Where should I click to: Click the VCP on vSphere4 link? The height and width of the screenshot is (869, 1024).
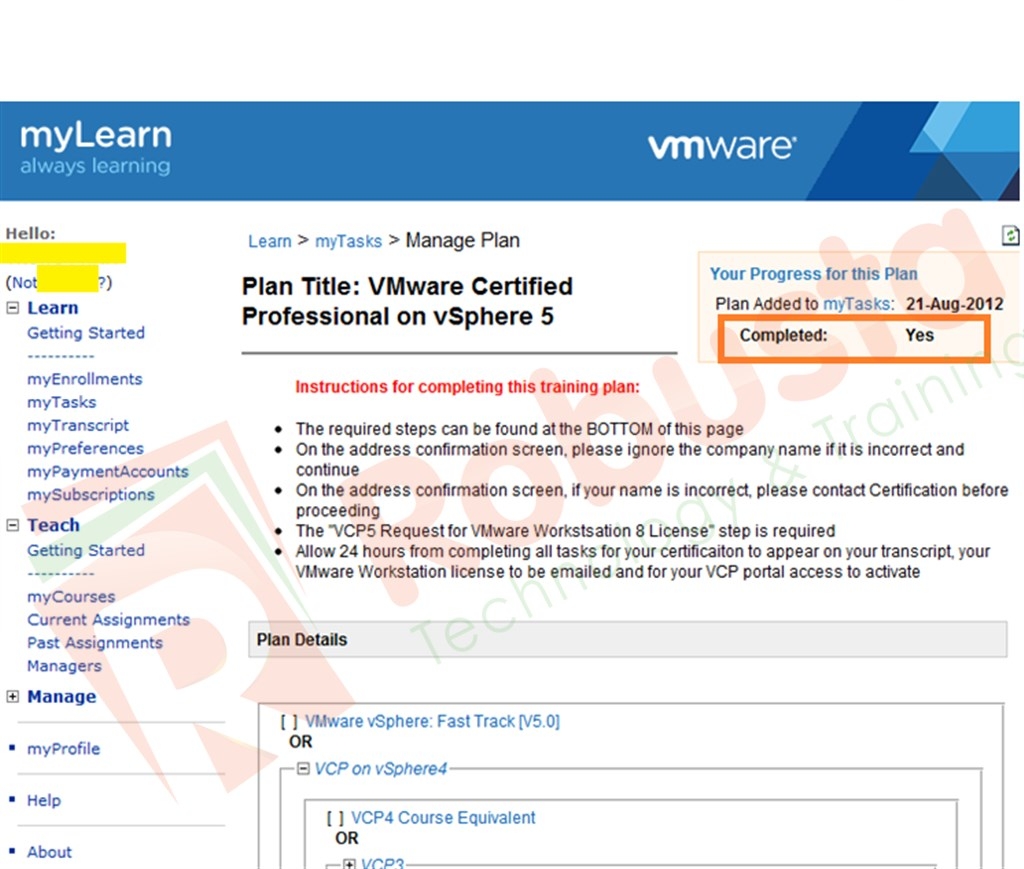tap(381, 768)
